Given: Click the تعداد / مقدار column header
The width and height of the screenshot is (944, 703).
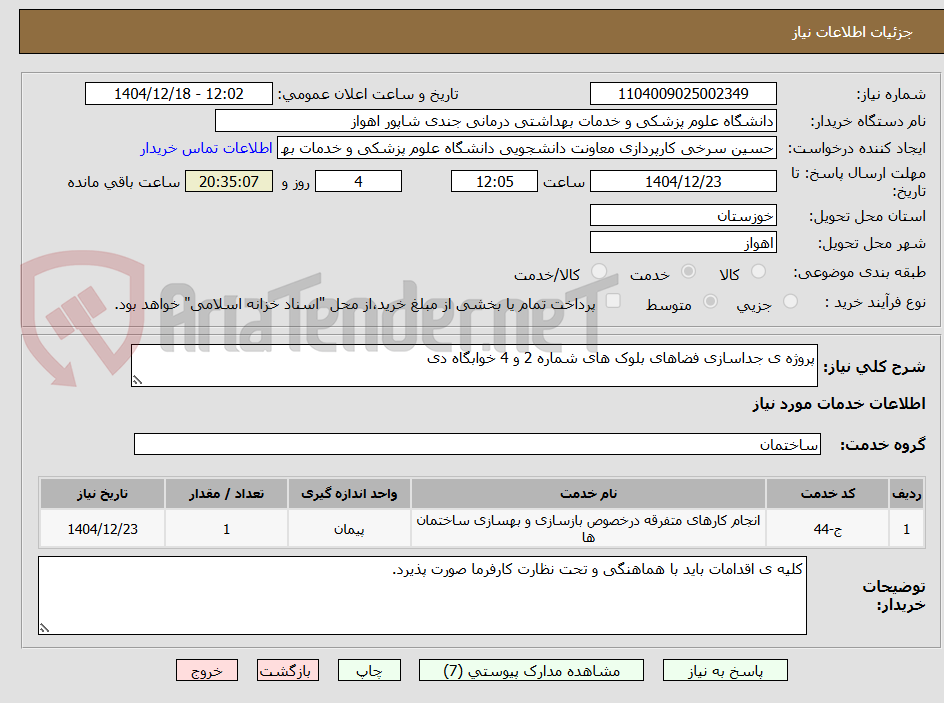Looking at the screenshot, I should 226,494.
